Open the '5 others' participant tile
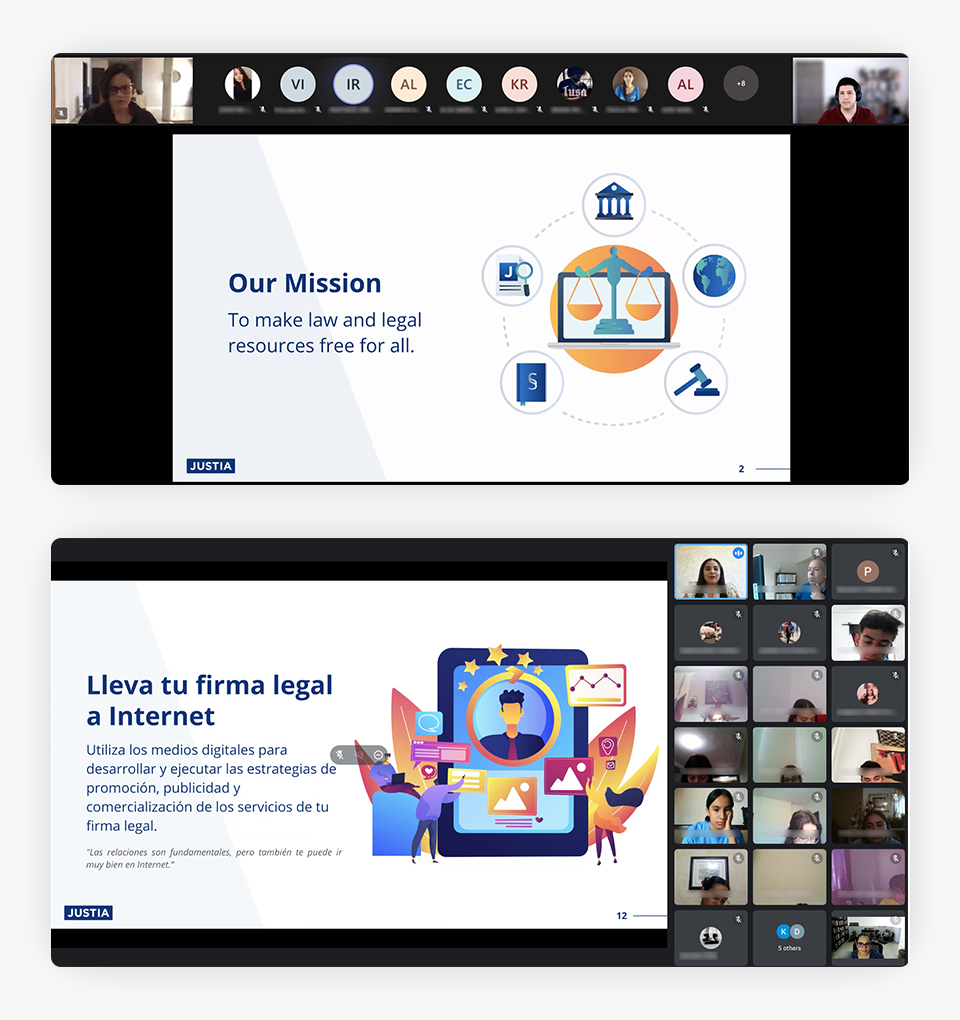The width and height of the screenshot is (960, 1020). click(x=790, y=937)
